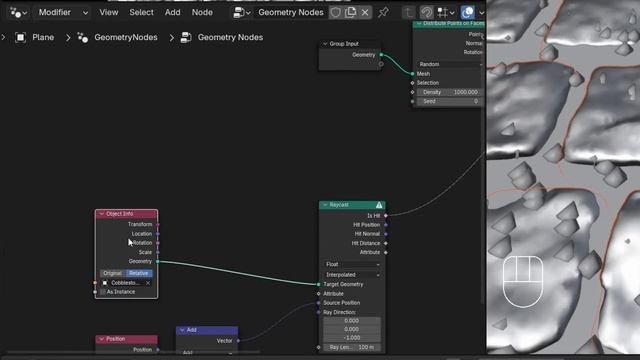Click the Object Info Transform output socket
The image size is (640, 360).
click(158, 224)
